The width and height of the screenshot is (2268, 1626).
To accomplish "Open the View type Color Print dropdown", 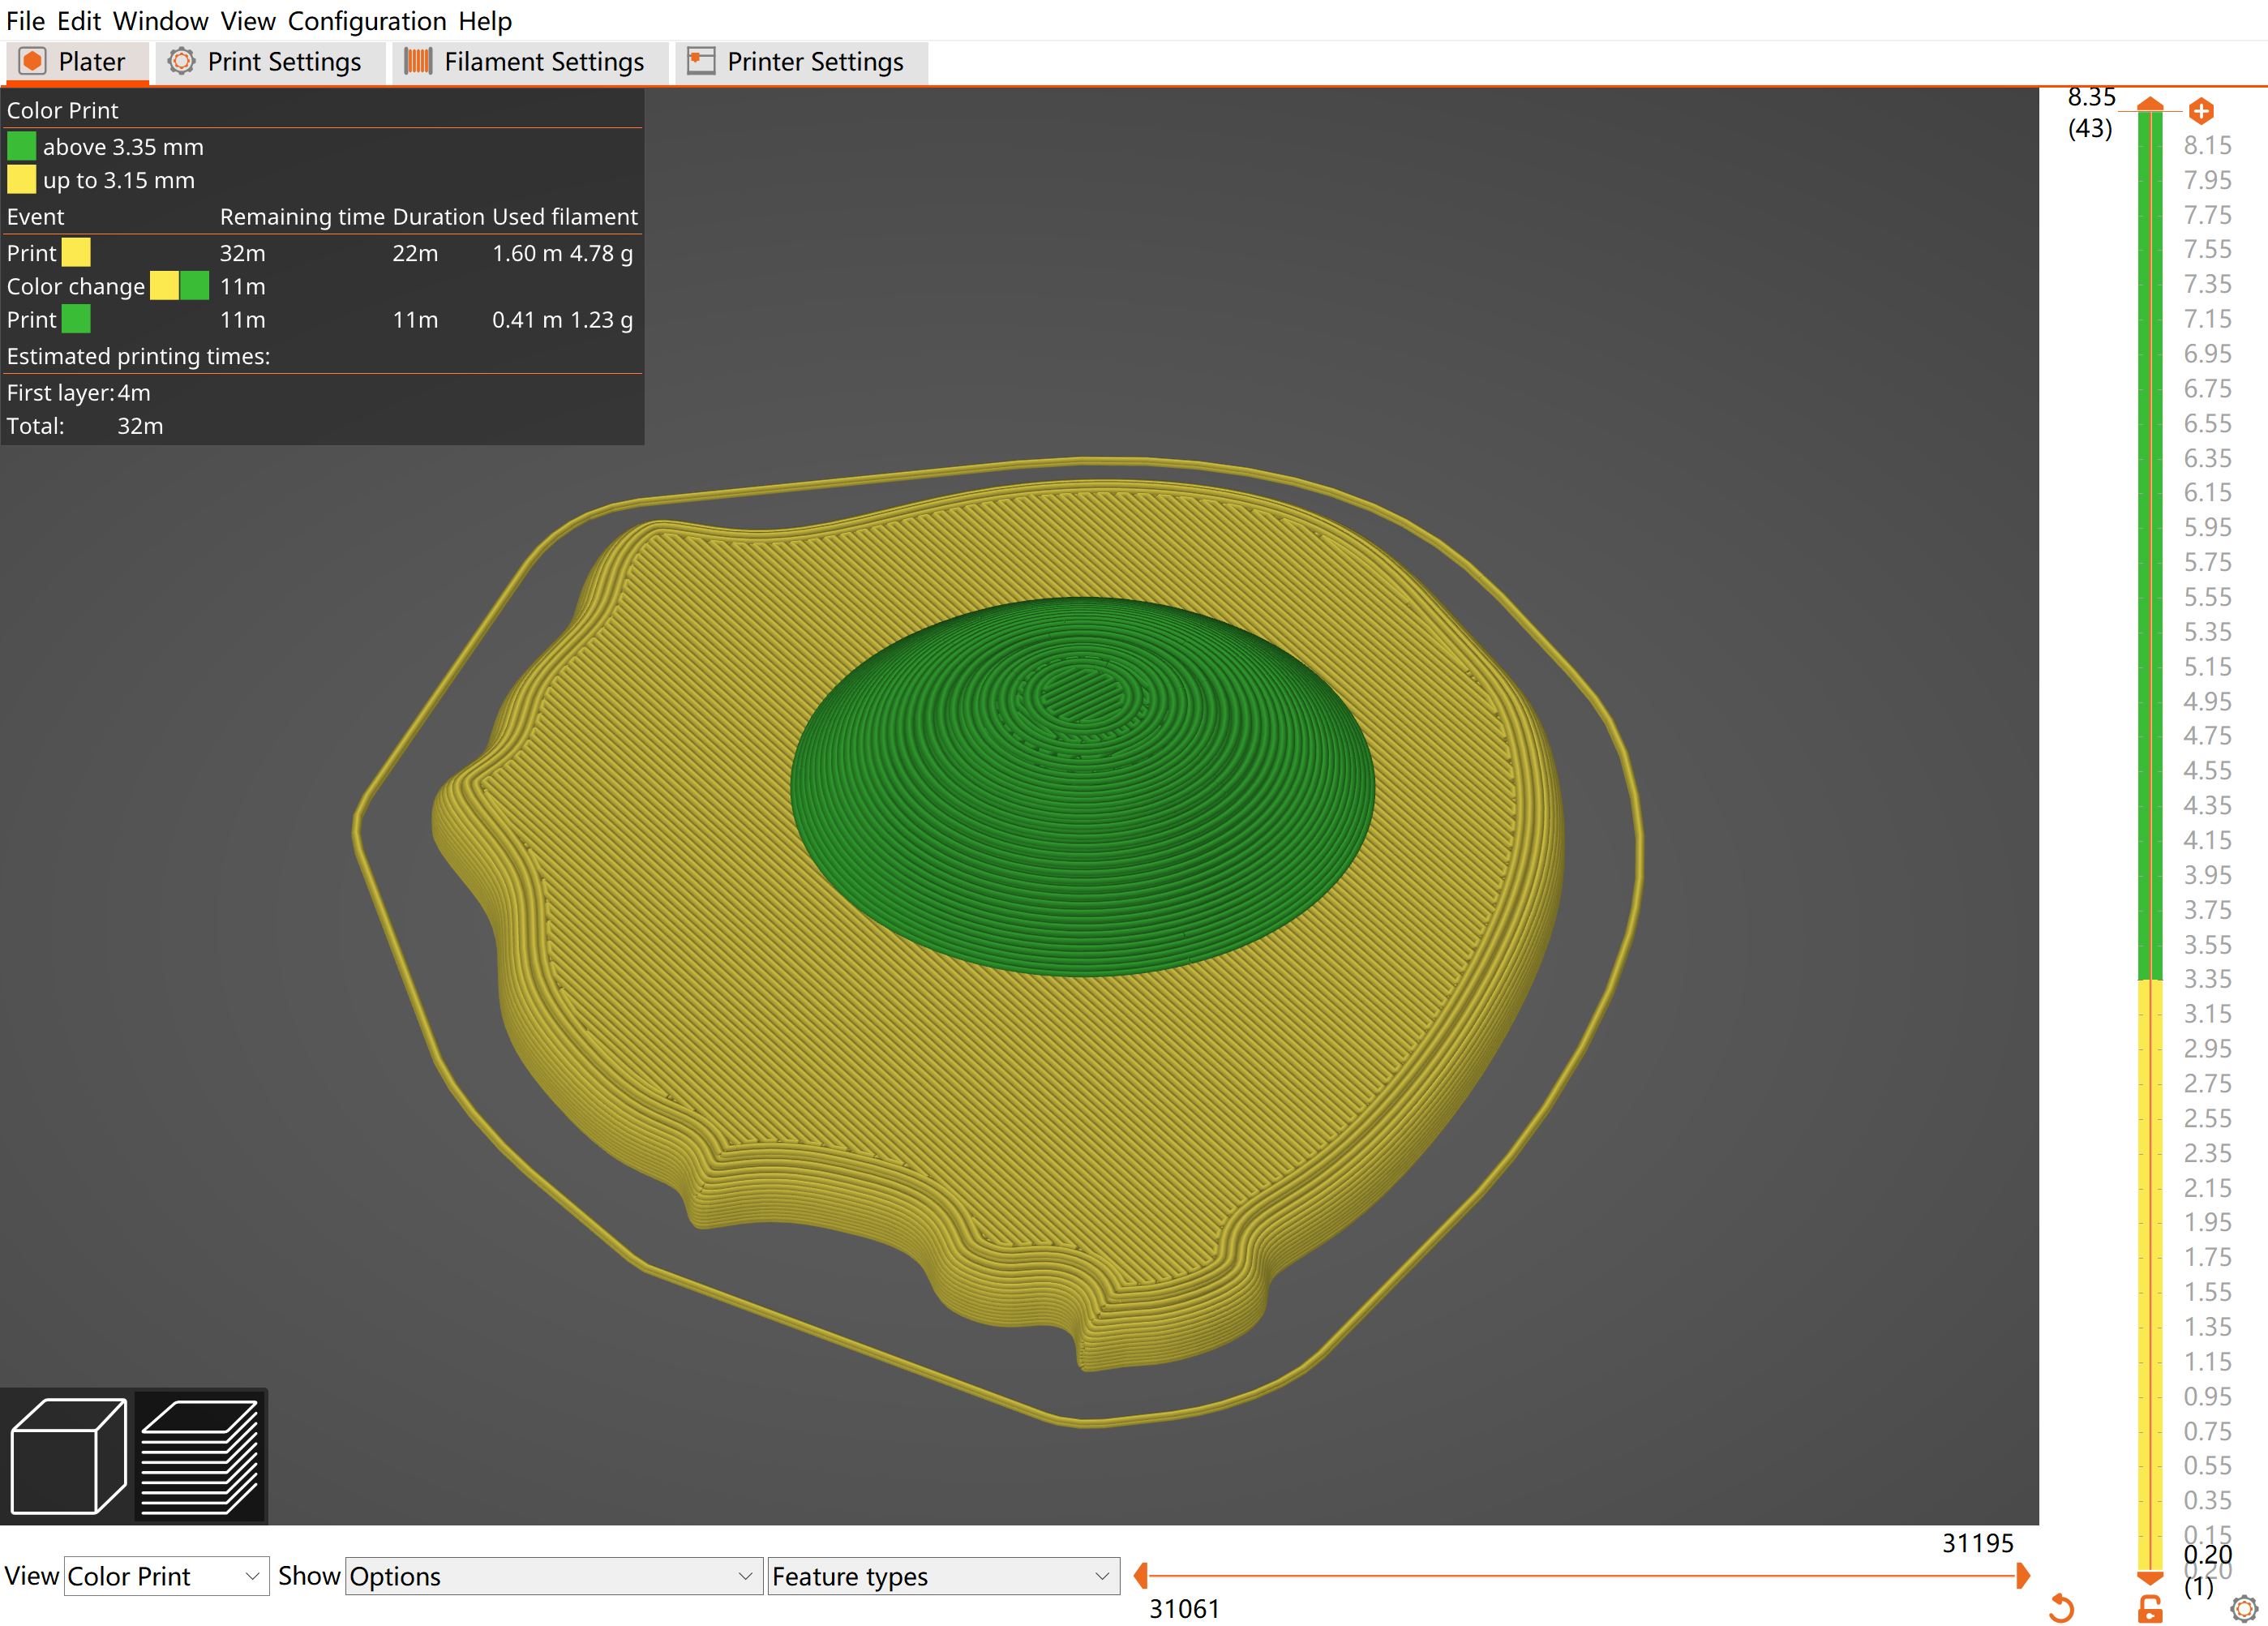I will [x=166, y=1576].
